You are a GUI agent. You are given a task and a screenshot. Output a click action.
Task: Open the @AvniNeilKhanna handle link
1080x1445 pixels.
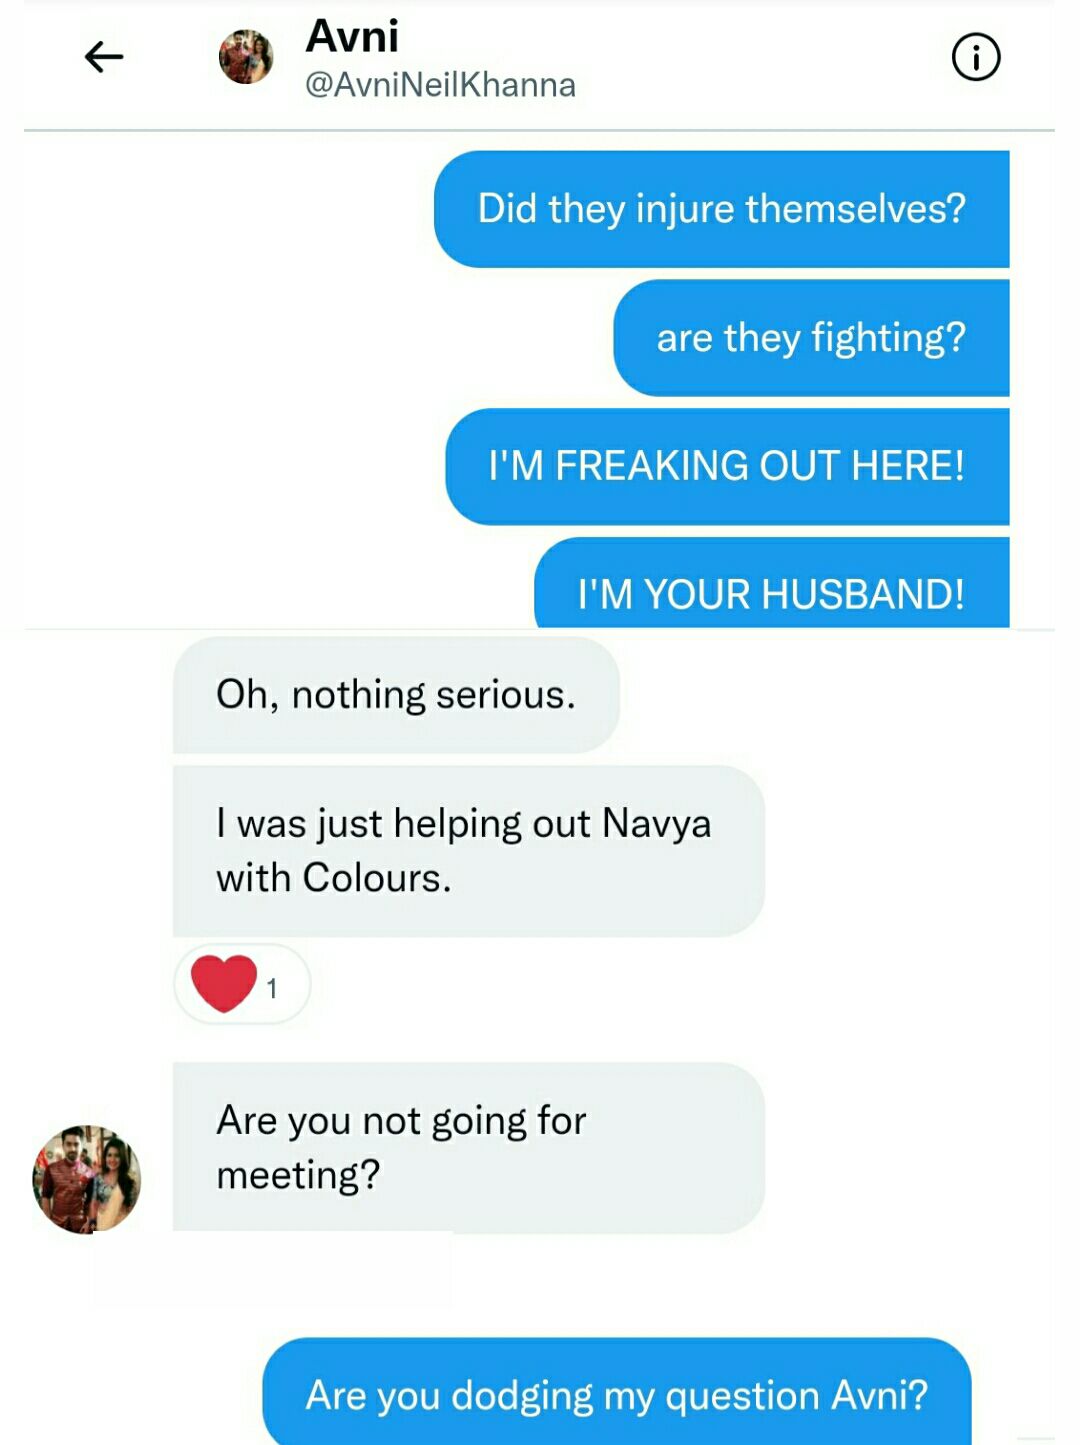pos(440,85)
